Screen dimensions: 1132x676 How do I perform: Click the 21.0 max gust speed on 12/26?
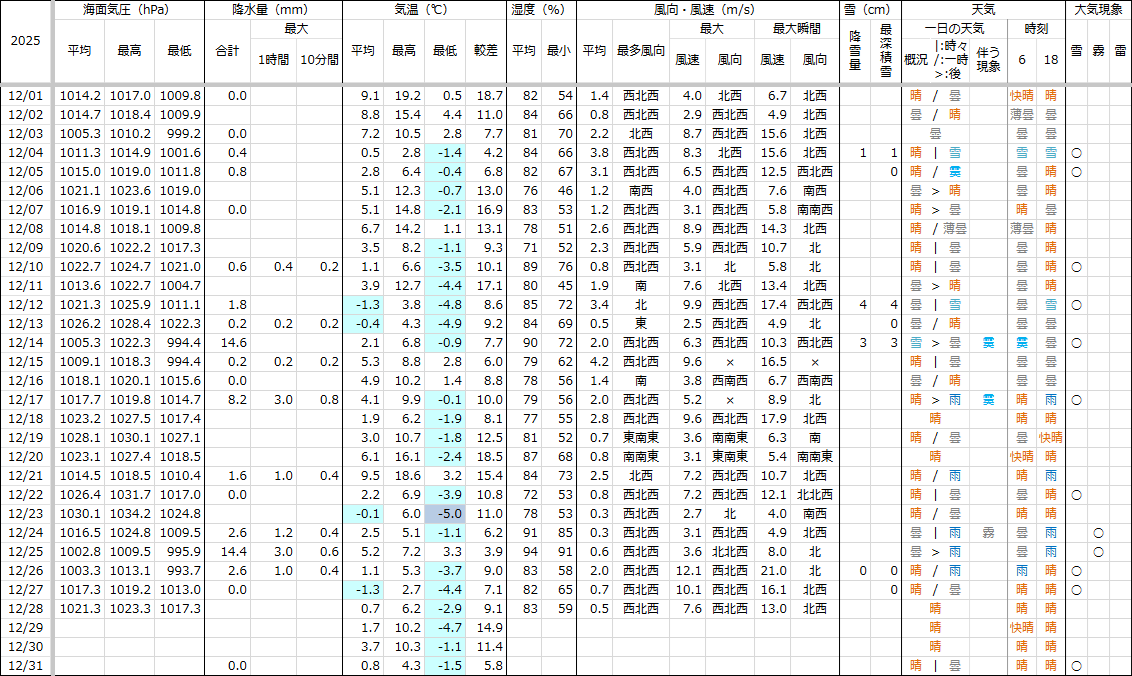(772, 571)
